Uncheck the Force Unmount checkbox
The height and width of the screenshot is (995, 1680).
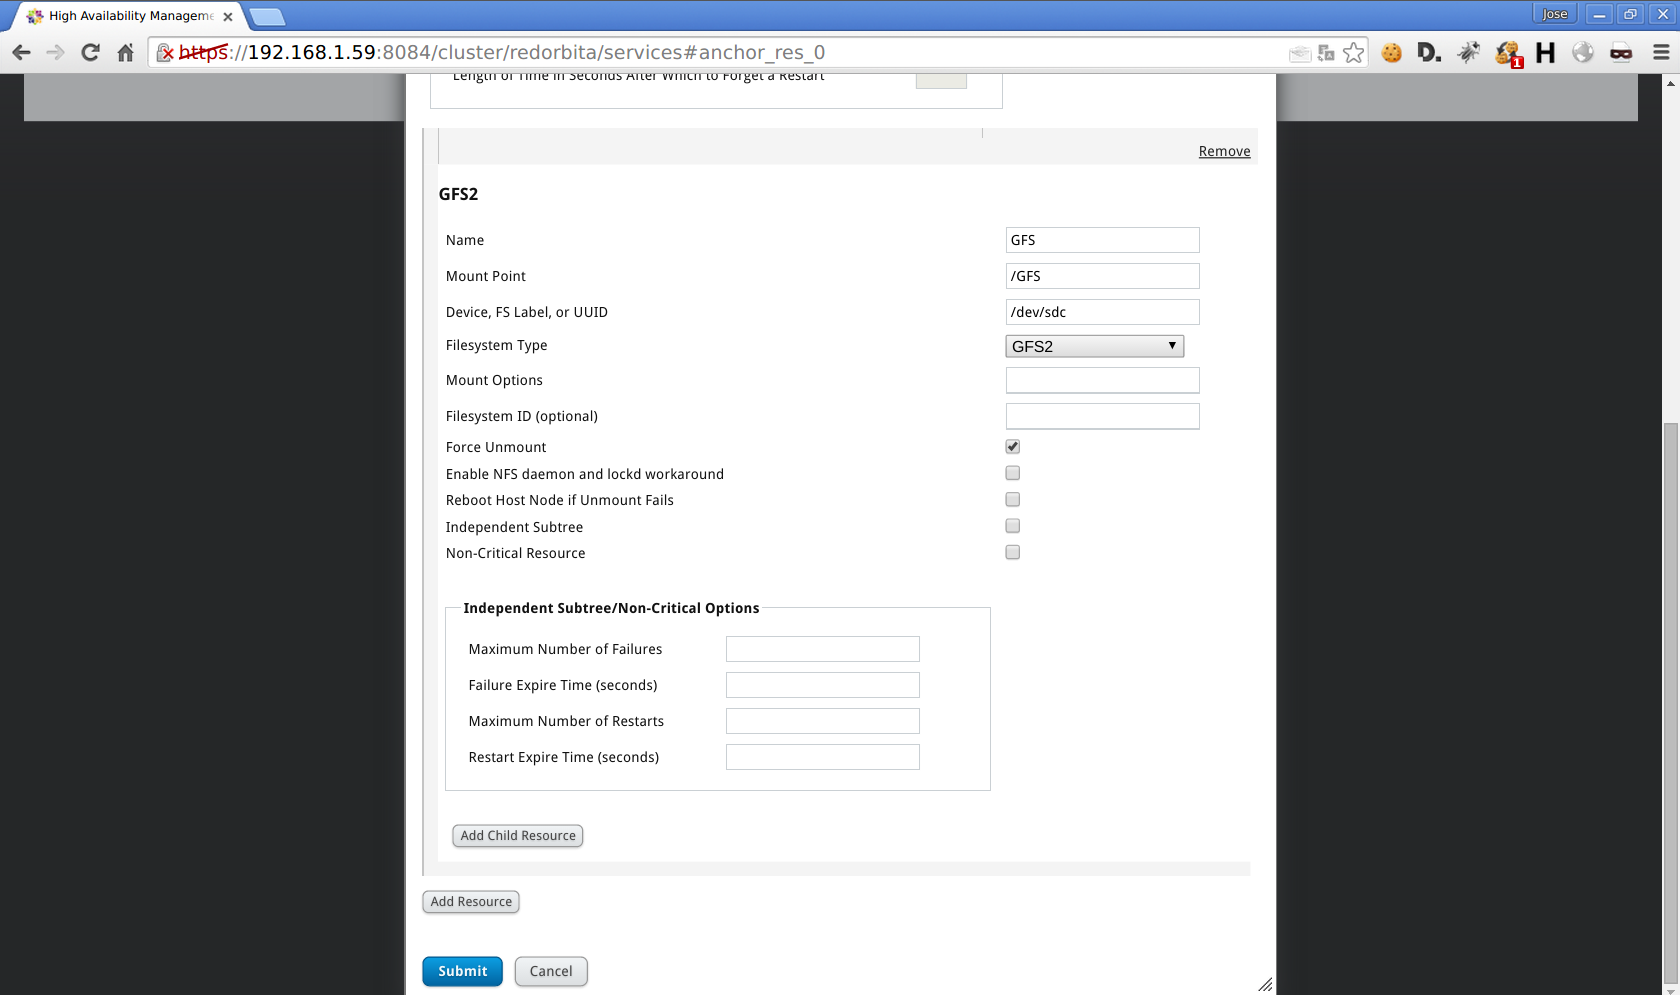coord(1012,447)
